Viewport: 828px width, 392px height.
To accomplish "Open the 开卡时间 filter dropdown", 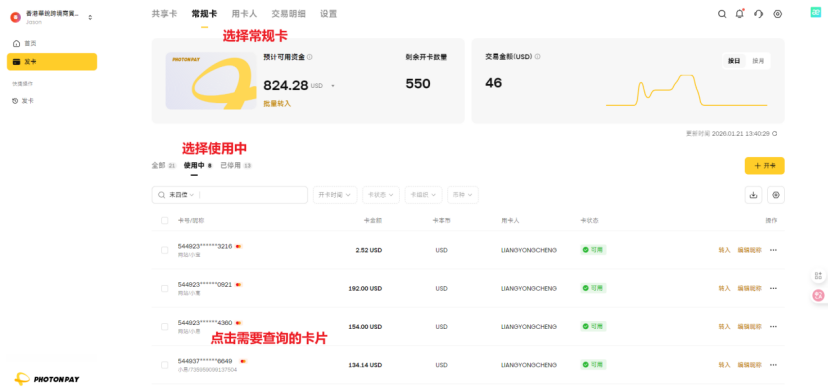I will (335, 195).
